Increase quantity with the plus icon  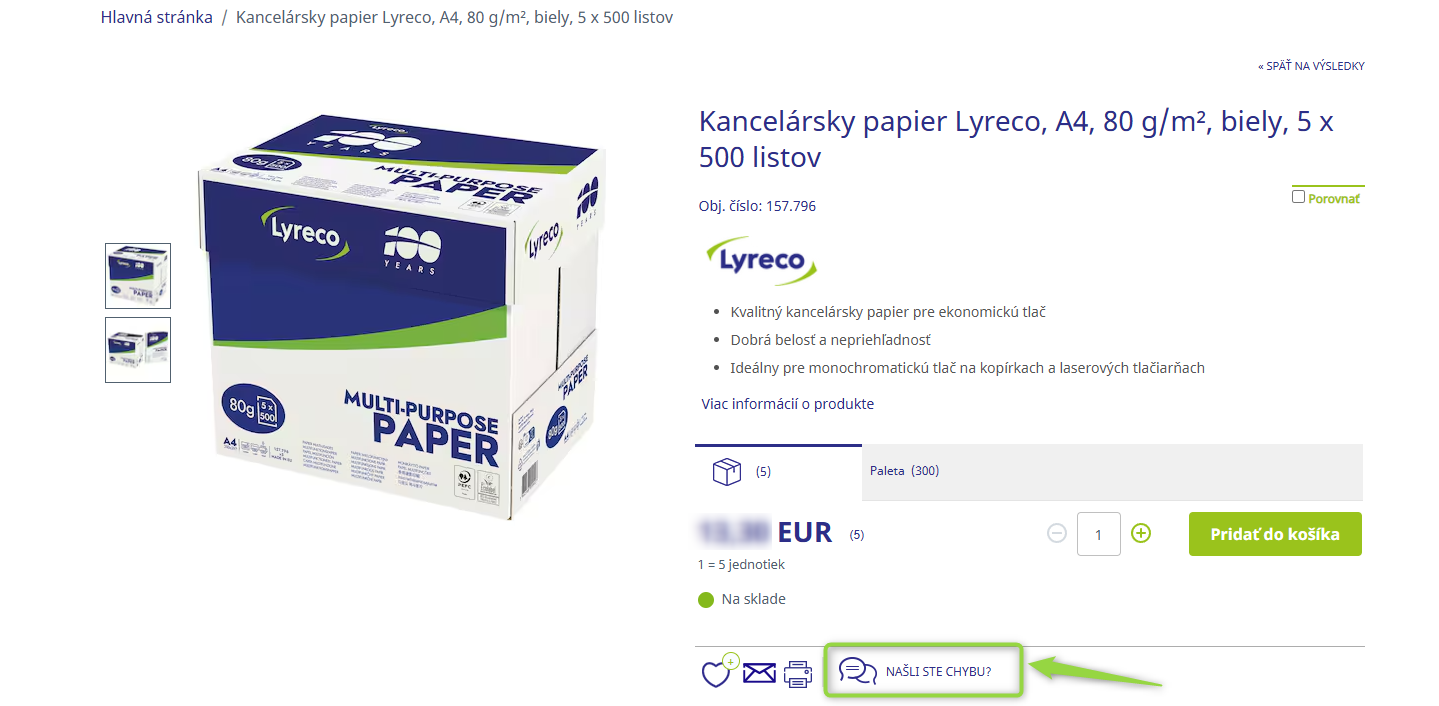[x=1141, y=533]
